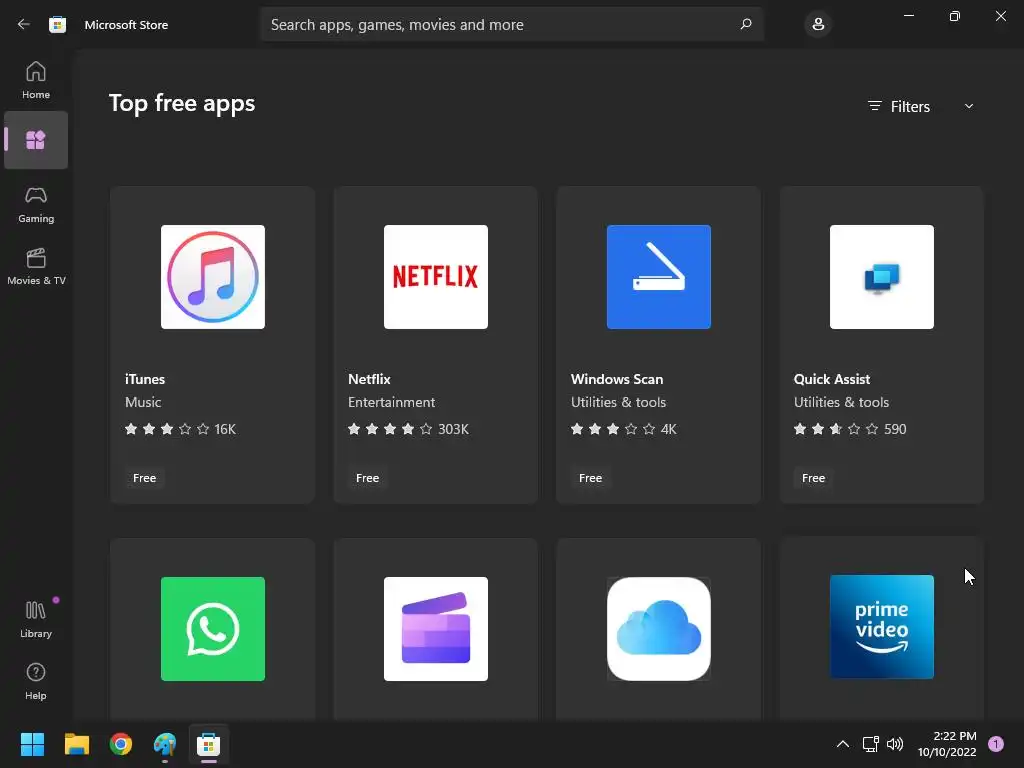Screen dimensions: 1024x768
Task: Open the Movies & TV section
Action: tap(36, 266)
